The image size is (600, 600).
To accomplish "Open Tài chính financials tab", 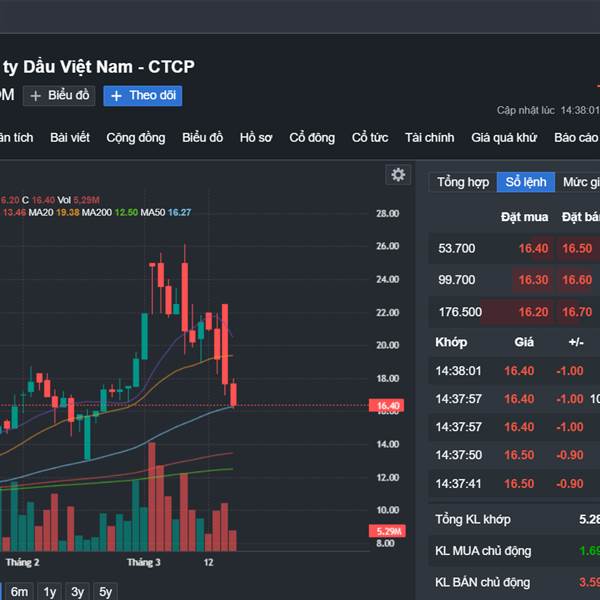I will [430, 137].
